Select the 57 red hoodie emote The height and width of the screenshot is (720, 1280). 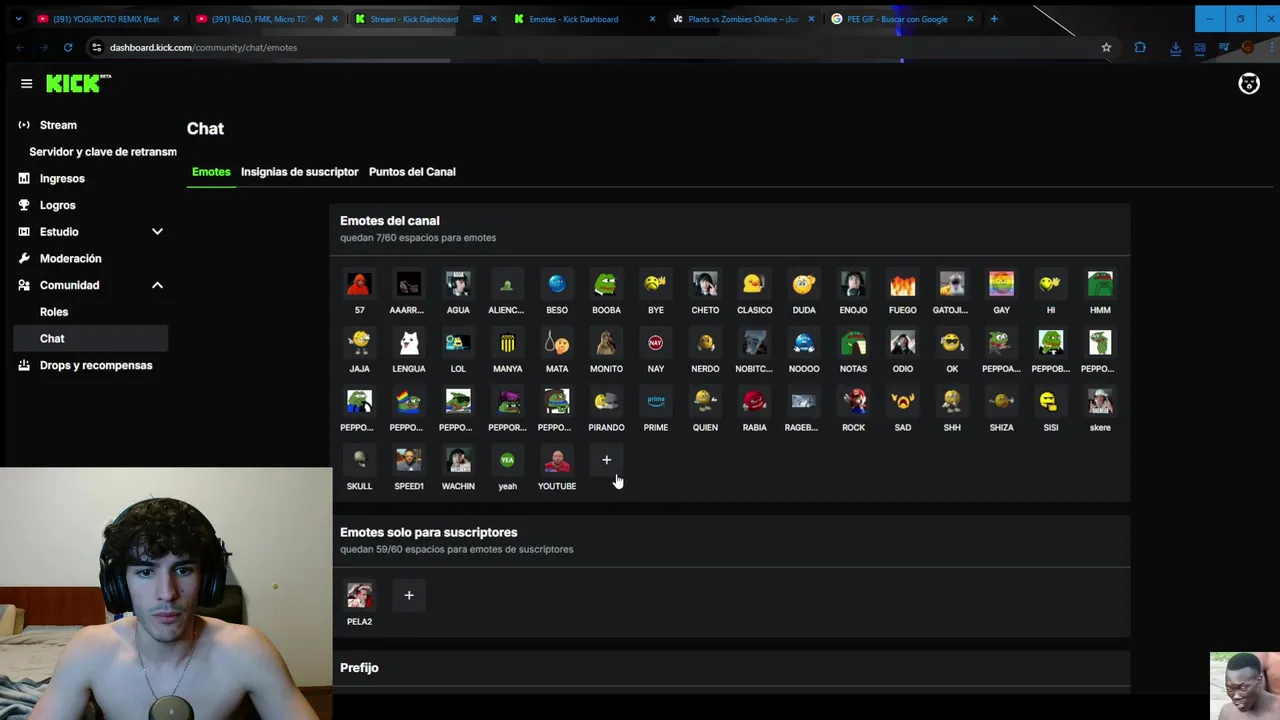point(359,285)
